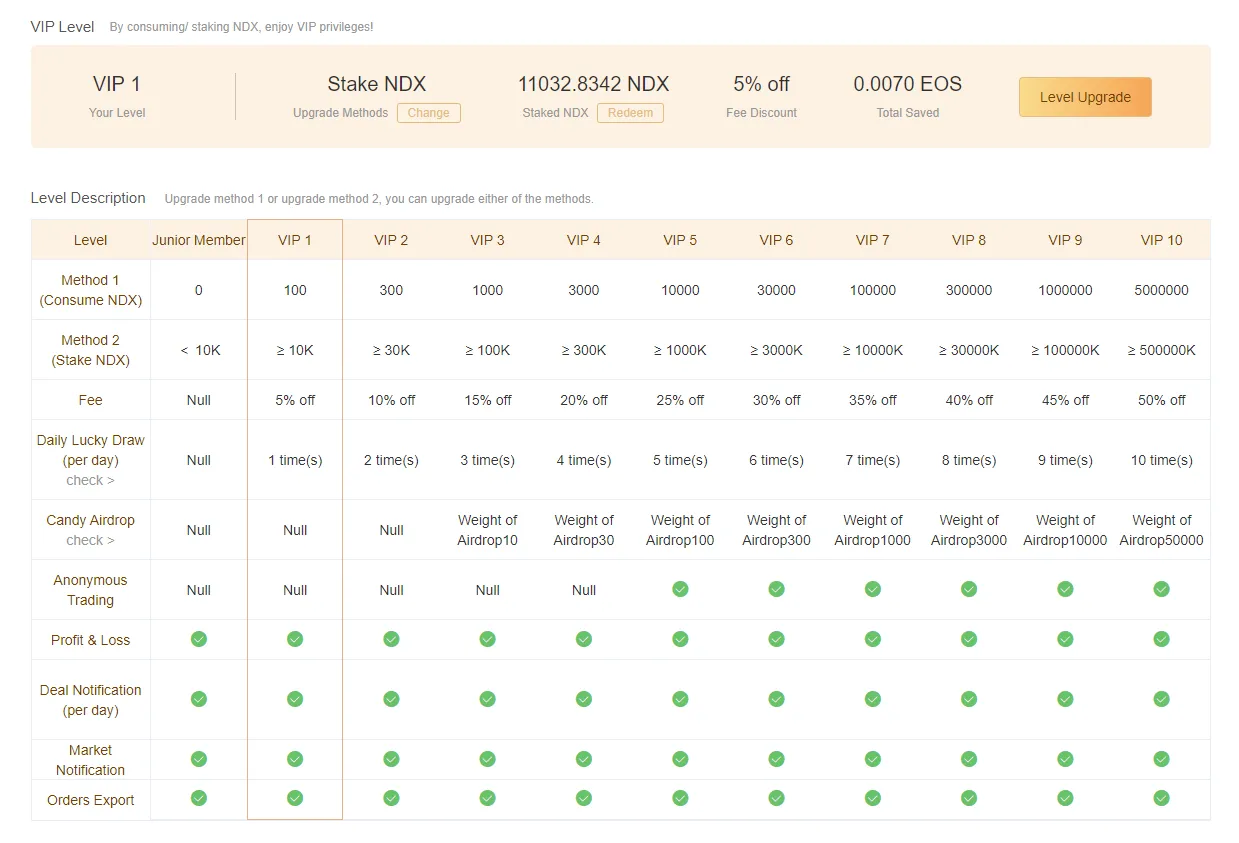
Task: Click Orders Export checkmark for VIP 4
Action: pyautogui.click(x=584, y=798)
